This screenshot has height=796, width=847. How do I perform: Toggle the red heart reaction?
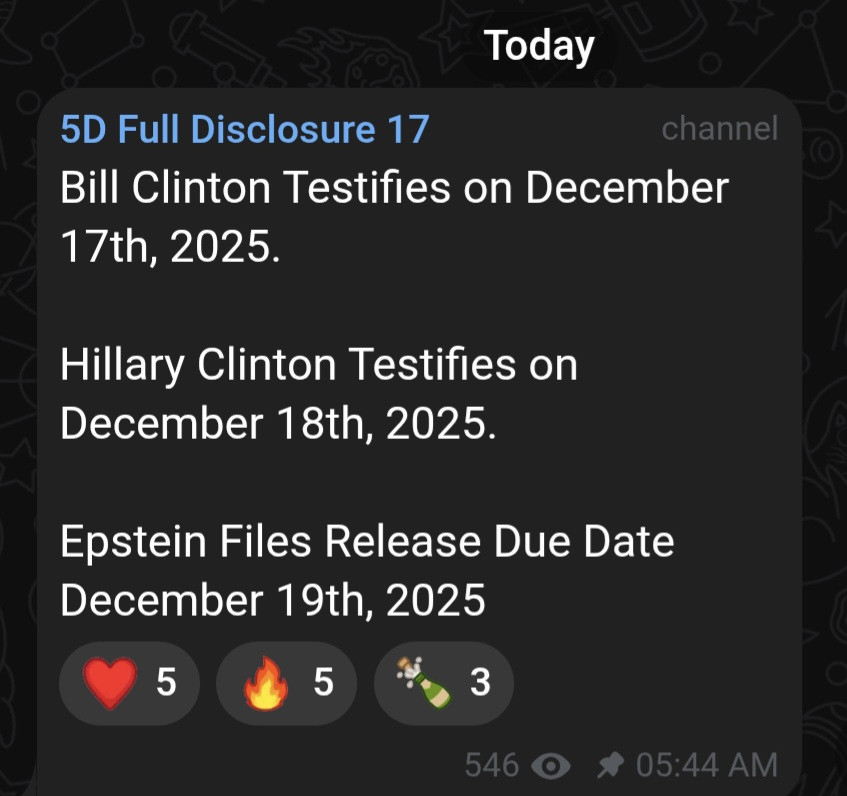(x=129, y=683)
